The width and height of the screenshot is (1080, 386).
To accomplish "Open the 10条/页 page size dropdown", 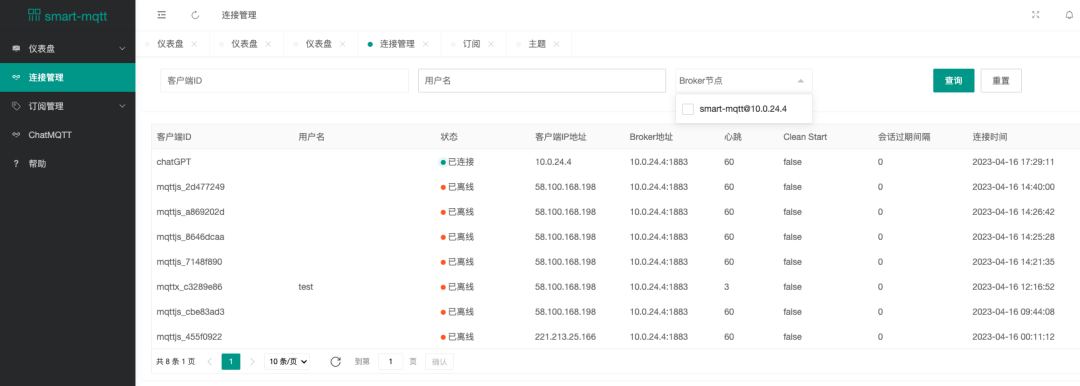I will pos(287,361).
